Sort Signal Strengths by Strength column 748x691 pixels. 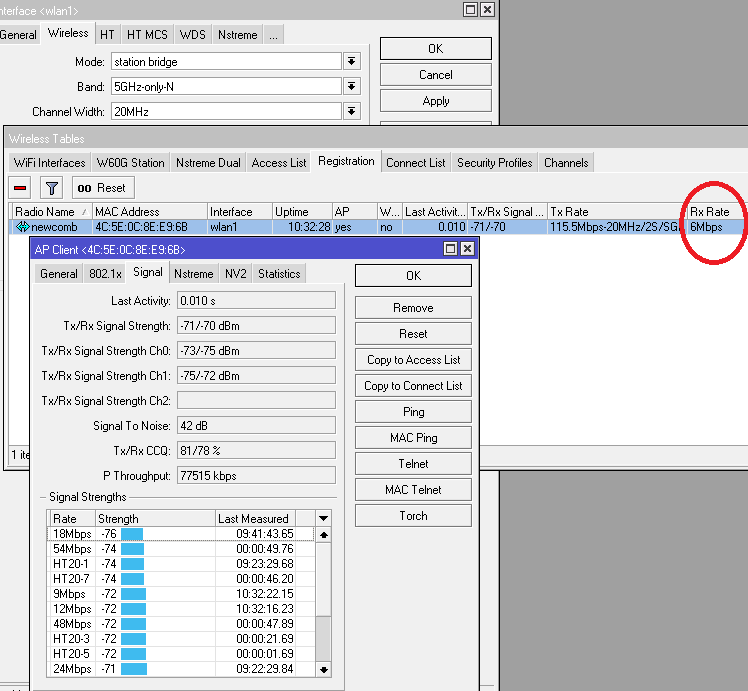pyautogui.click(x=155, y=518)
